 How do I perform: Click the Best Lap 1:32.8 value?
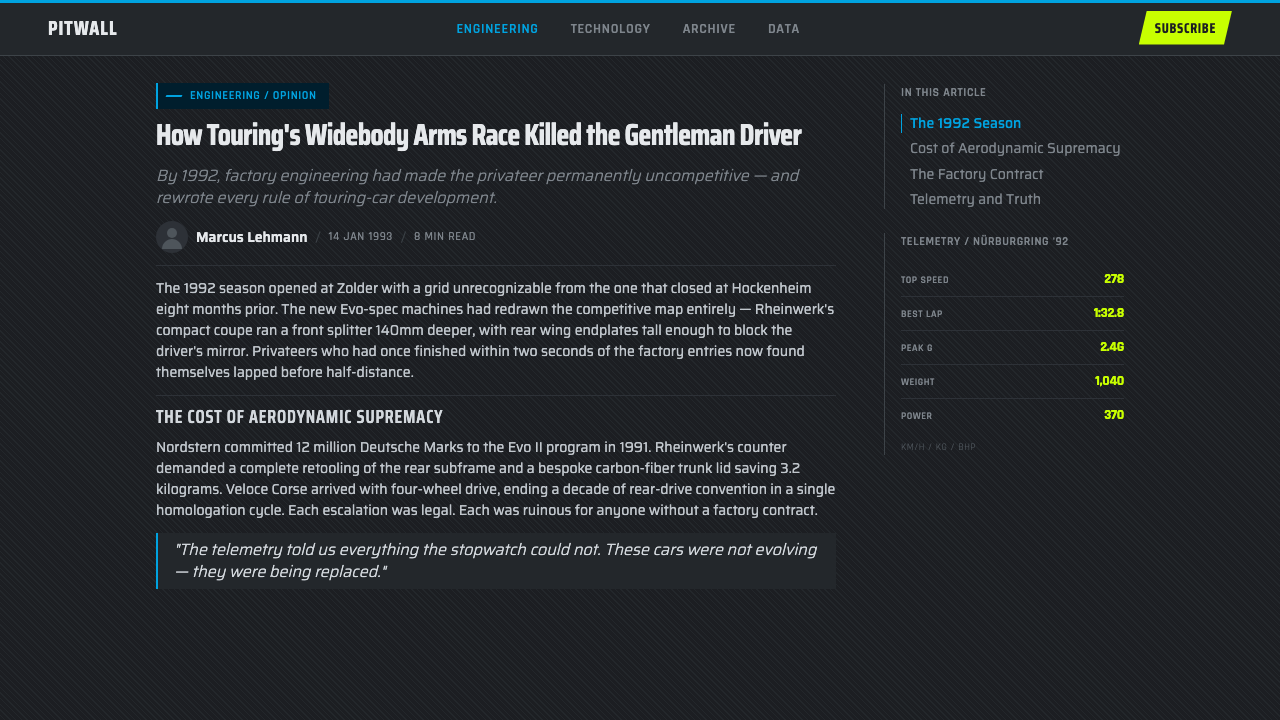1108,313
